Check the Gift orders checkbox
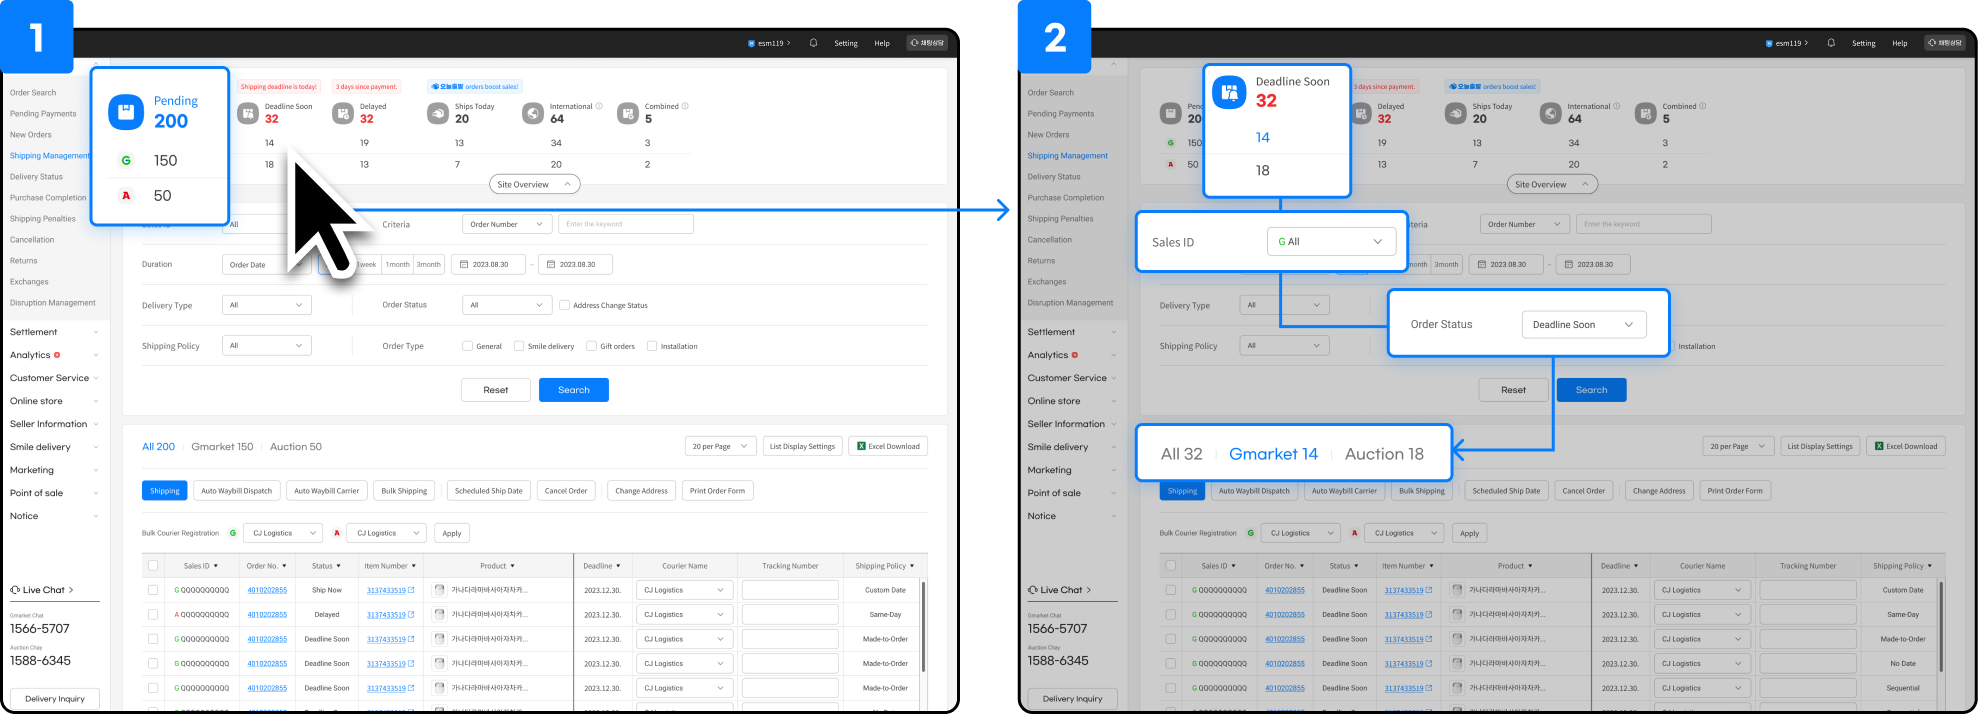Image resolution: width=1978 pixels, height=714 pixels. pyautogui.click(x=591, y=346)
